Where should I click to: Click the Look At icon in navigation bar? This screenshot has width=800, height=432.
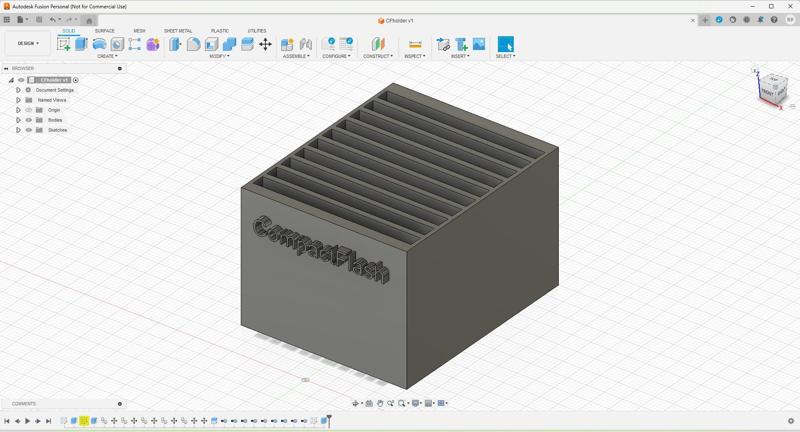tap(369, 403)
